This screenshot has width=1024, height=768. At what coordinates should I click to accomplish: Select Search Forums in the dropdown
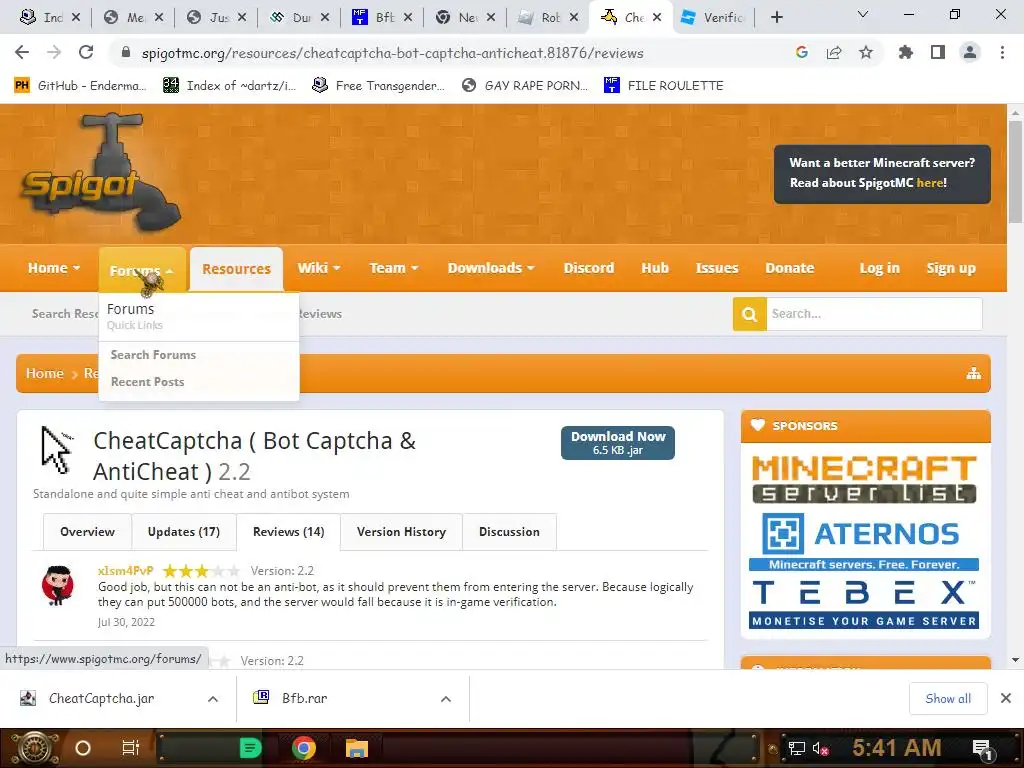[x=153, y=355]
